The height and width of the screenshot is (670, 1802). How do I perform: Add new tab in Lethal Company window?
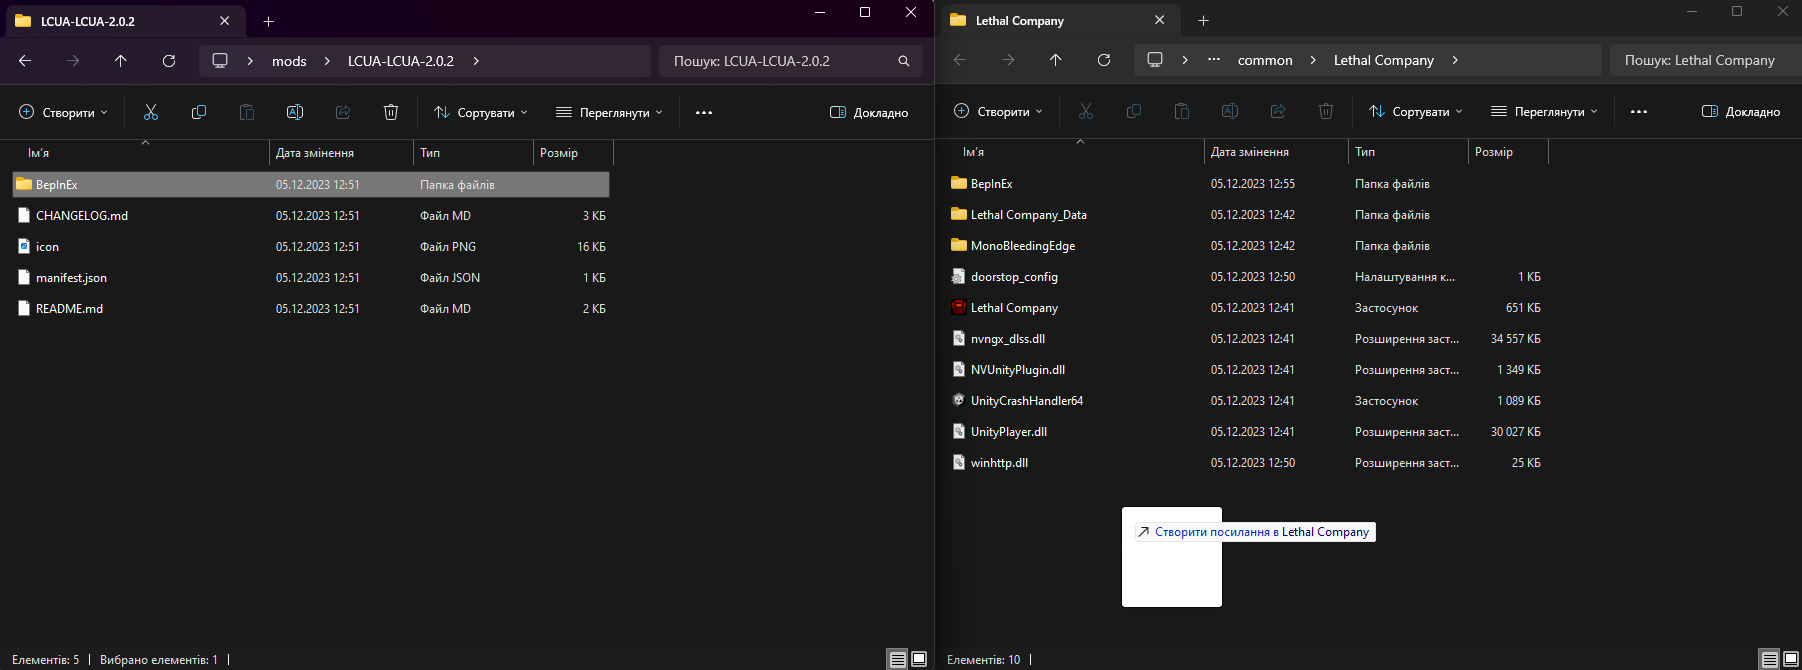coord(1203,20)
